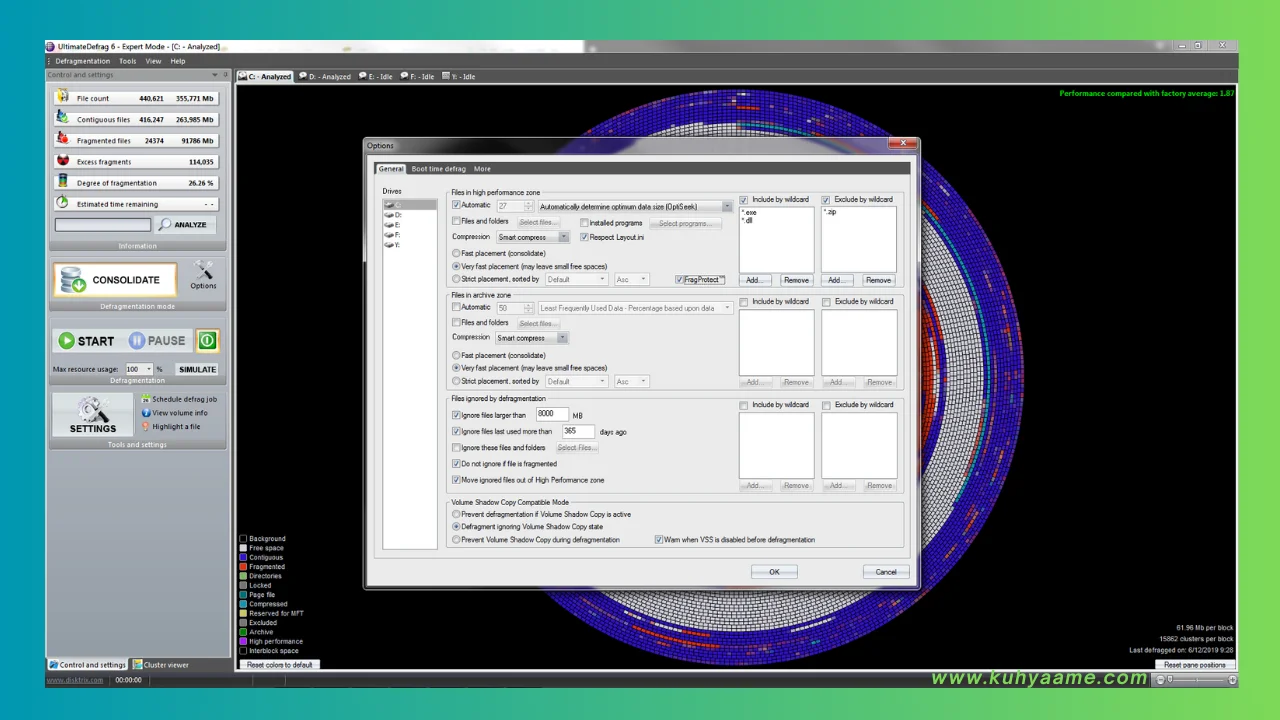Click the Estimated time remaining clock icon
Viewport: 1280px width, 720px height.
coord(62,202)
